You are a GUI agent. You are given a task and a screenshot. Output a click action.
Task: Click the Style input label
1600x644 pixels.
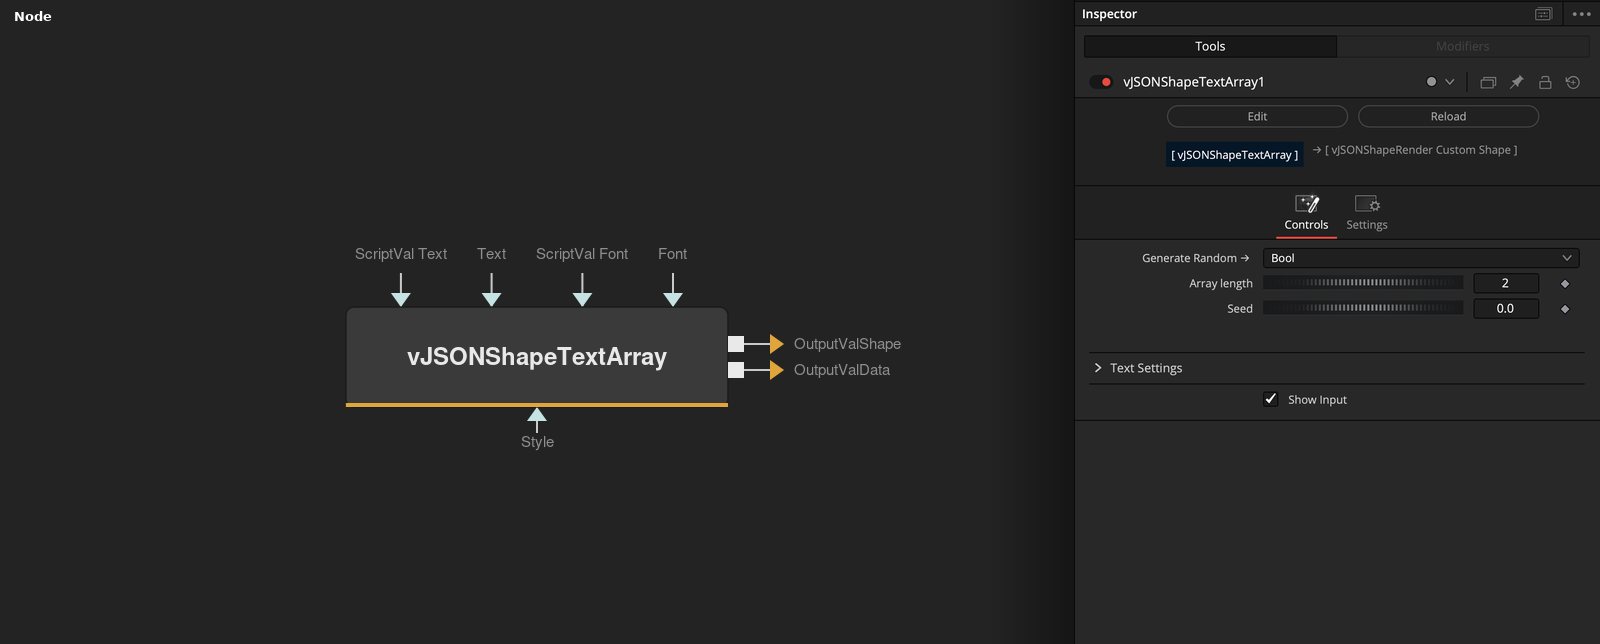537,442
